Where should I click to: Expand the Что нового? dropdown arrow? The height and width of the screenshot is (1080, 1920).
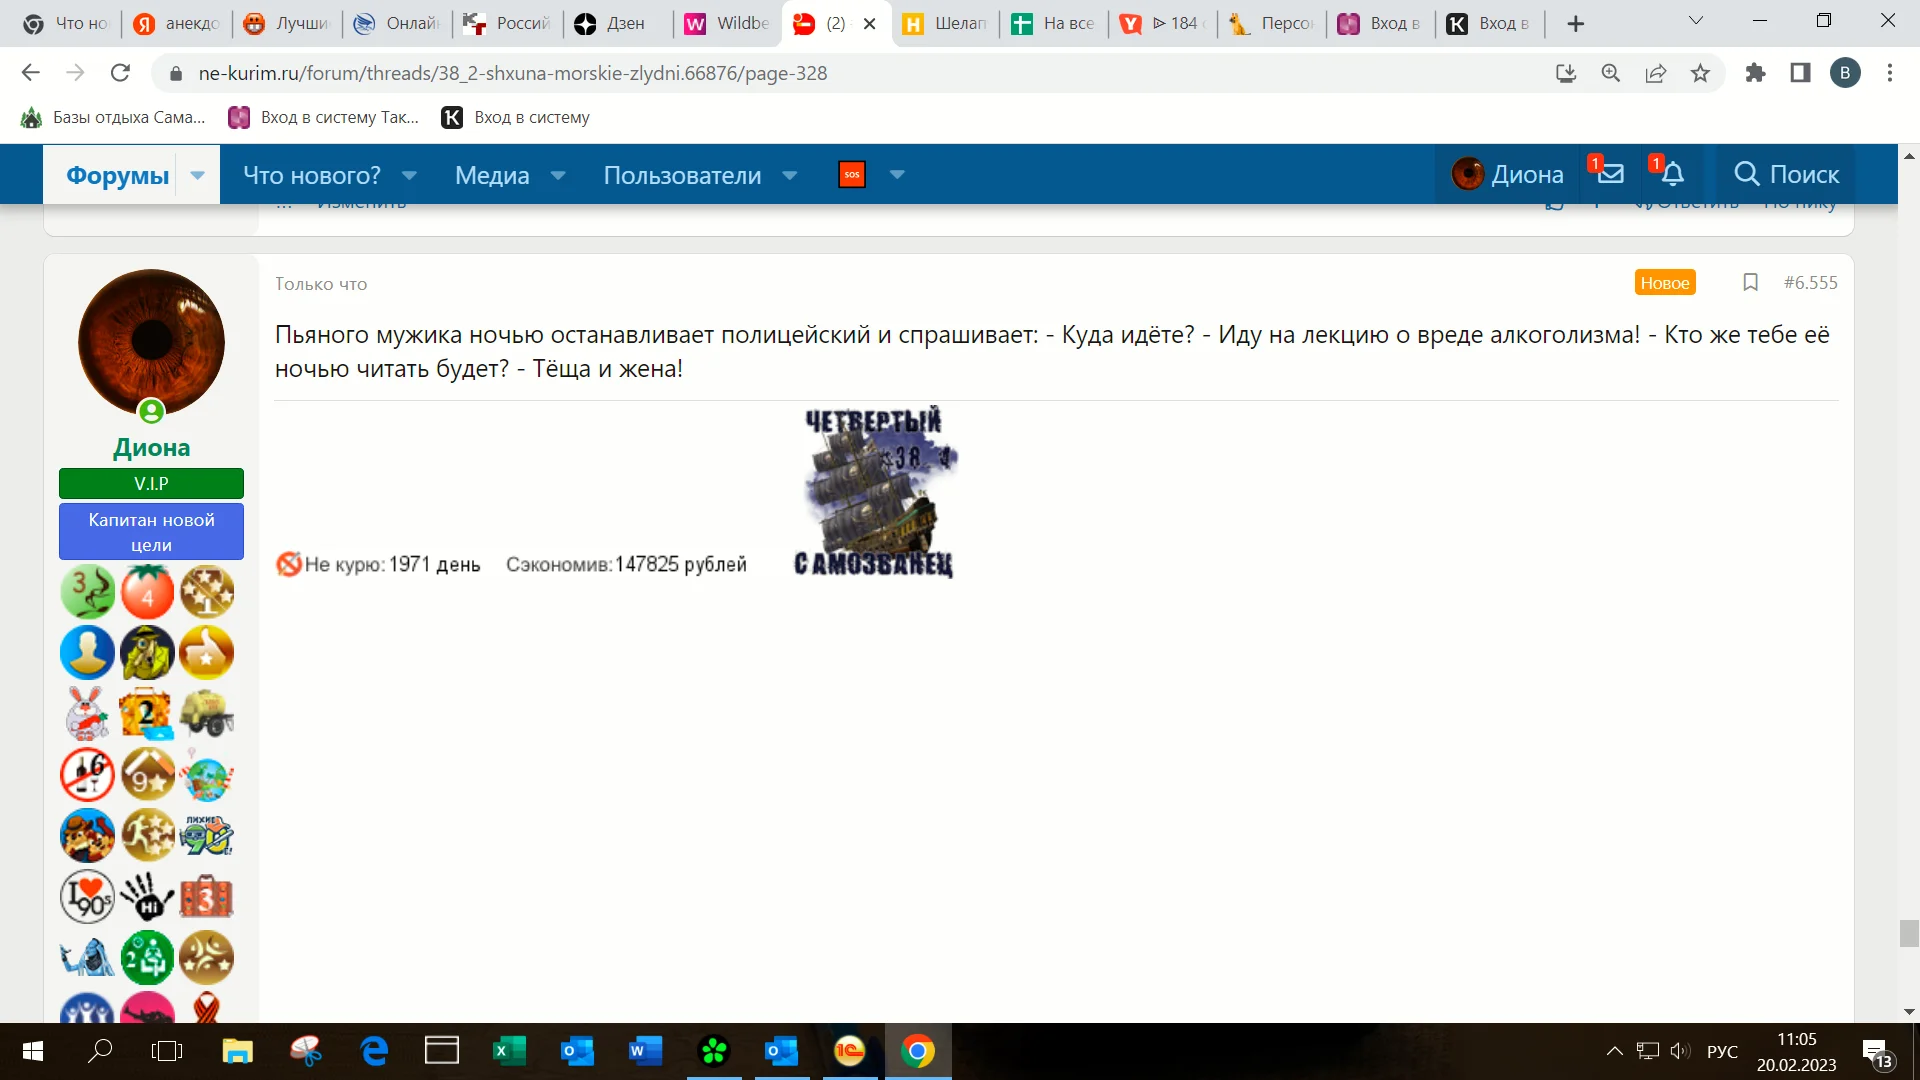click(x=409, y=175)
